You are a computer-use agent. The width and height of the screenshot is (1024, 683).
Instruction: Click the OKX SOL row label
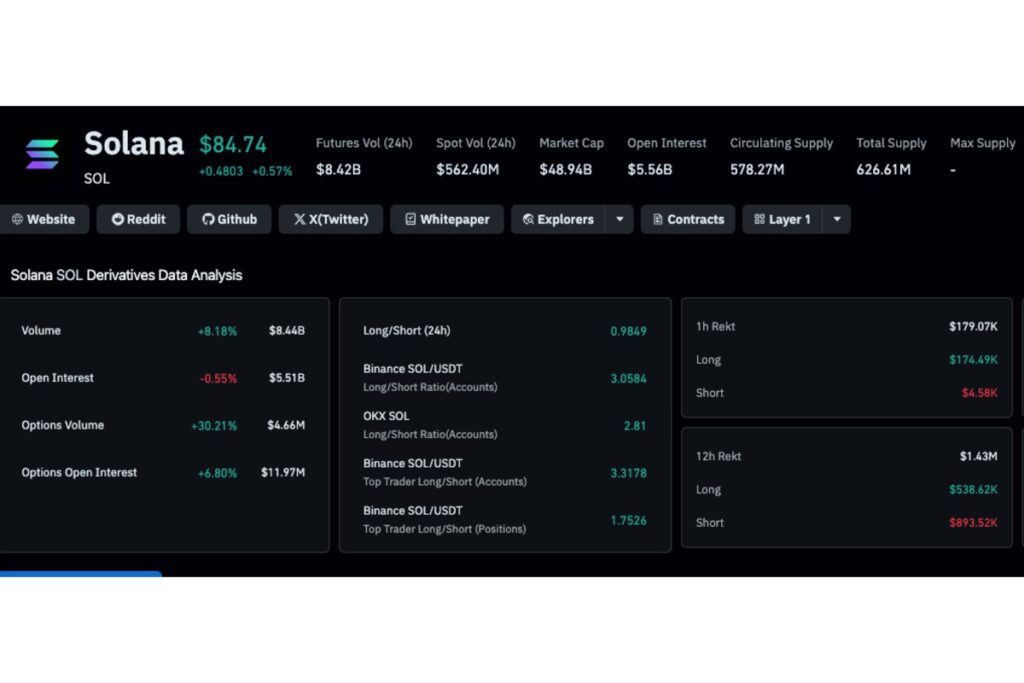click(x=386, y=416)
